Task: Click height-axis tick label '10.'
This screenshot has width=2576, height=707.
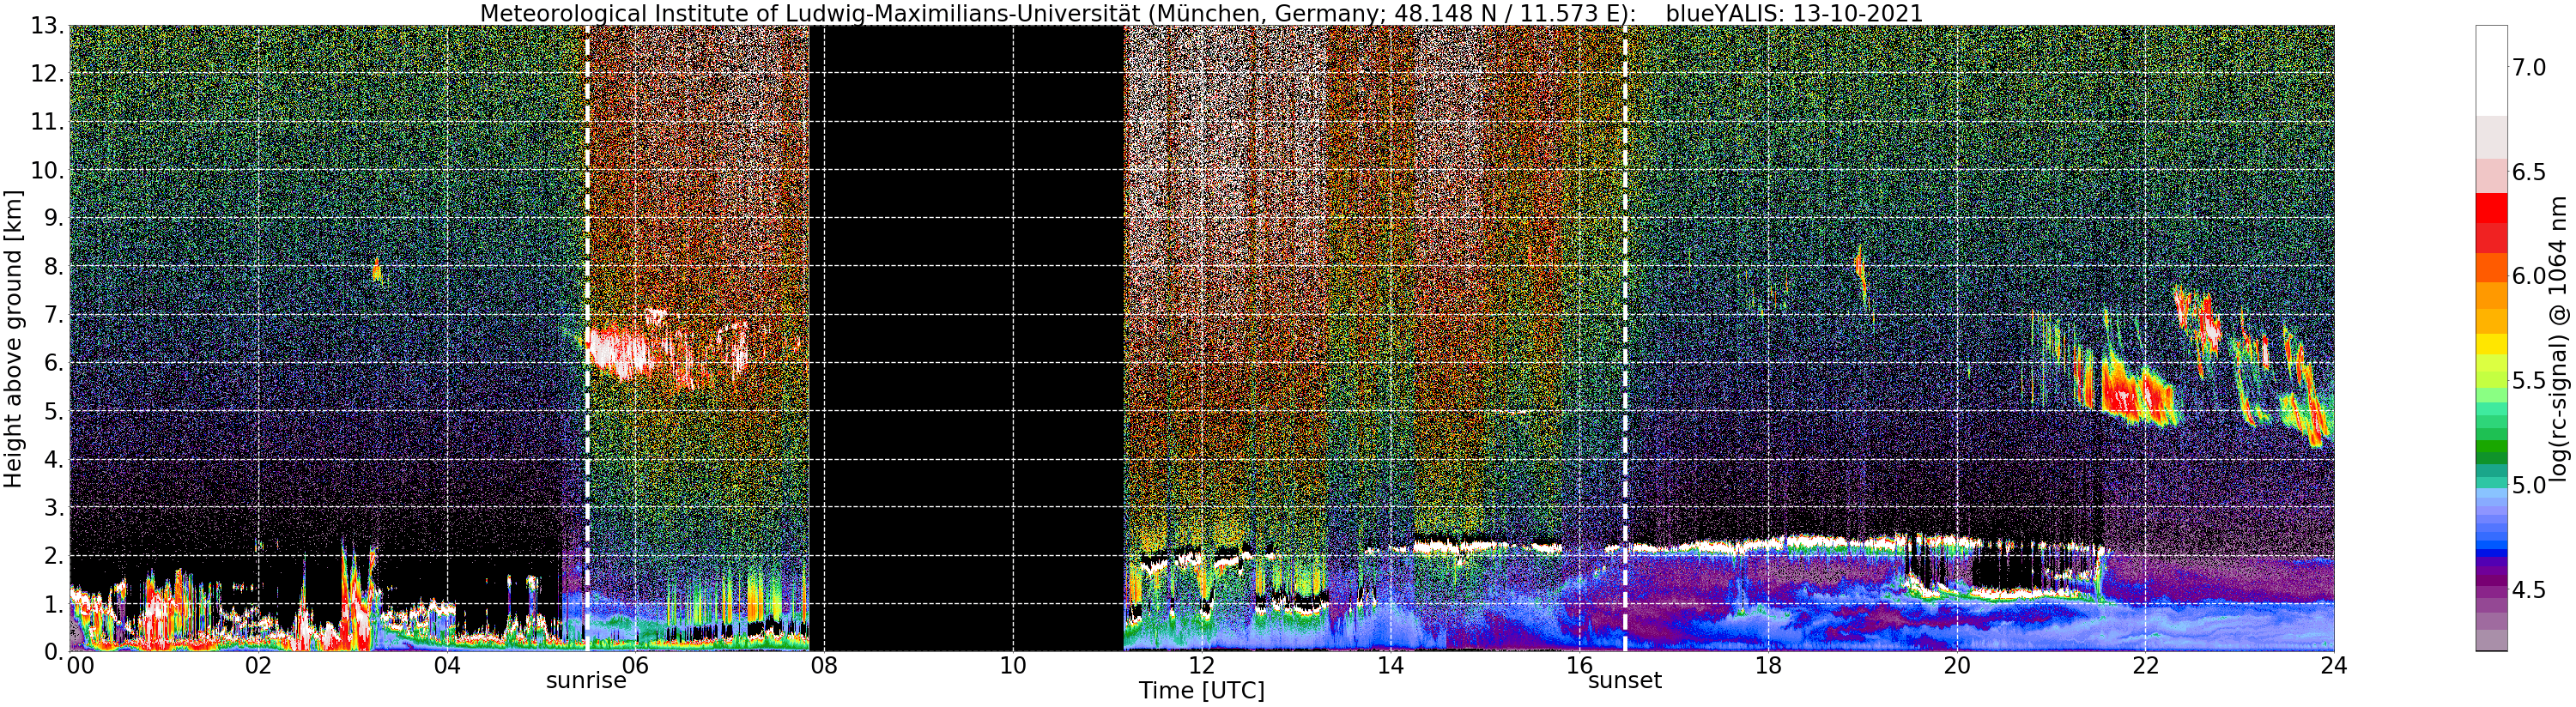Action: tap(46, 170)
